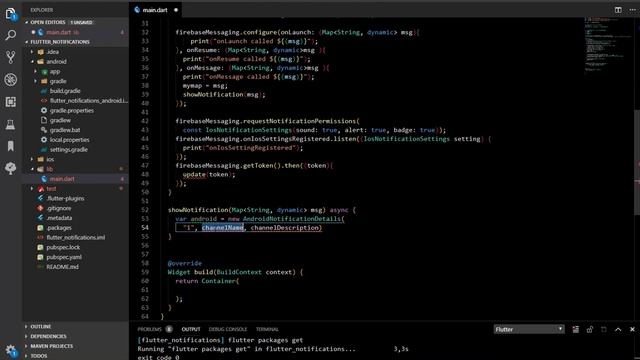640x360 pixels.
Task: Toggle the output scroll lock
Action: 590,329
